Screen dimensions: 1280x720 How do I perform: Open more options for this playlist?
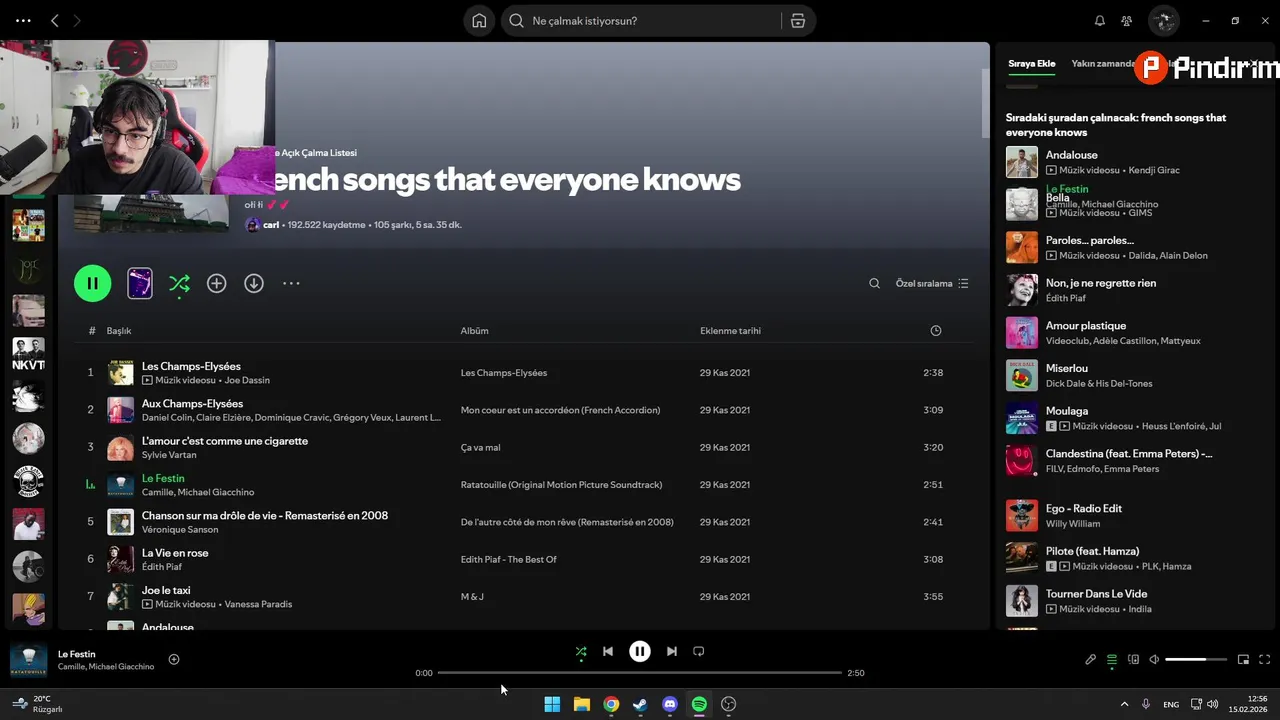coord(291,284)
